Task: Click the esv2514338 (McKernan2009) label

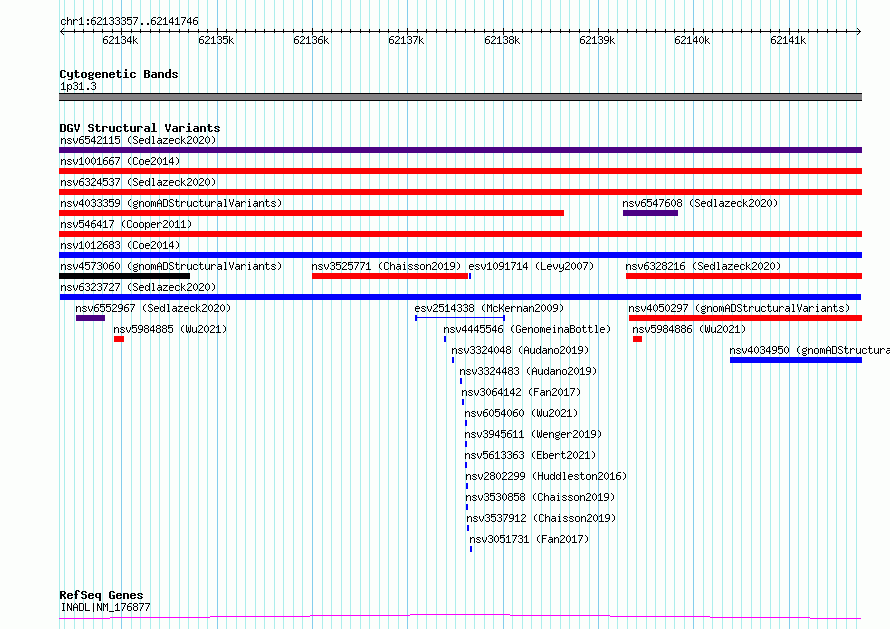Action: point(489,308)
